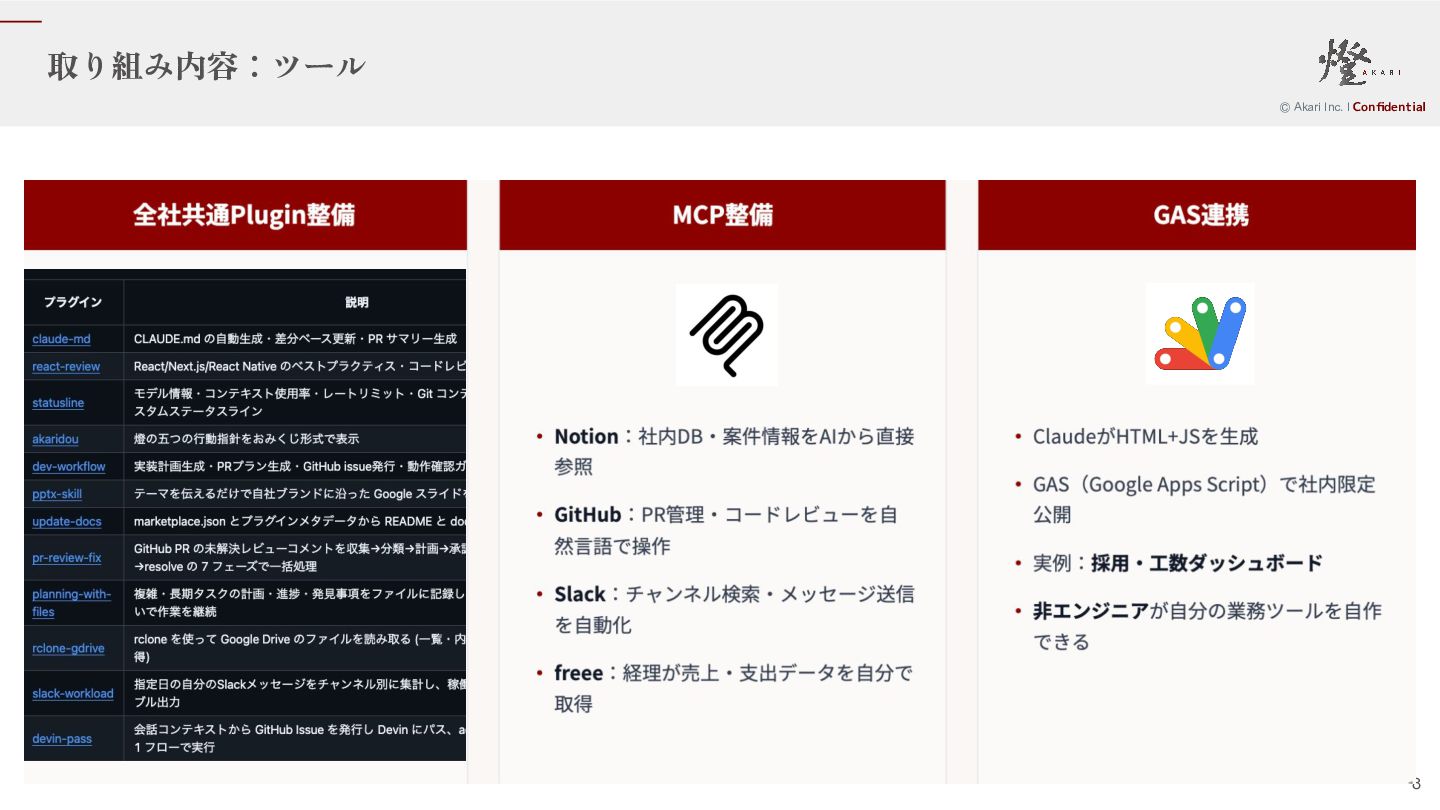Click the テーマを伝えるだけで description cell
The width and height of the screenshot is (1440, 810).
coord(295,494)
